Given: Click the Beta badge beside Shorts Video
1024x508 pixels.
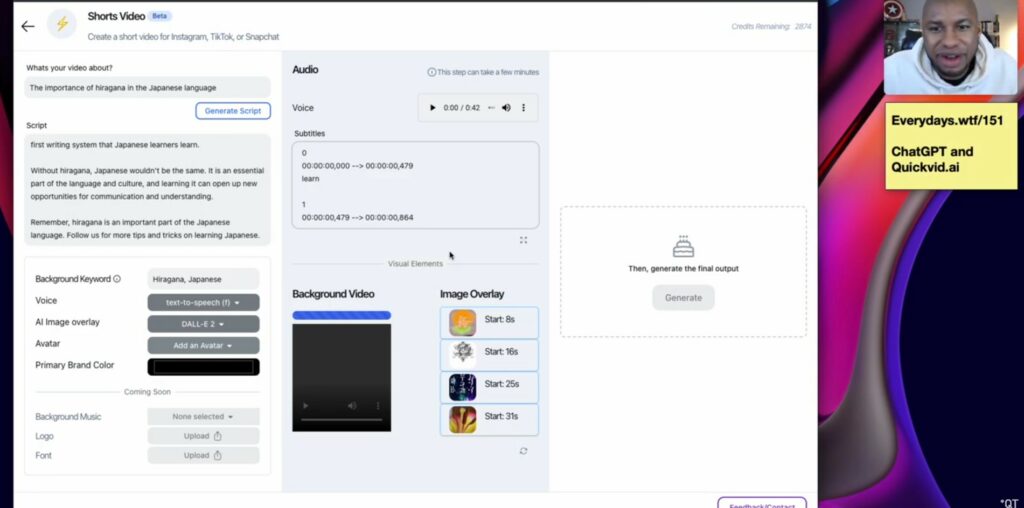Looking at the screenshot, I should click(x=160, y=16).
